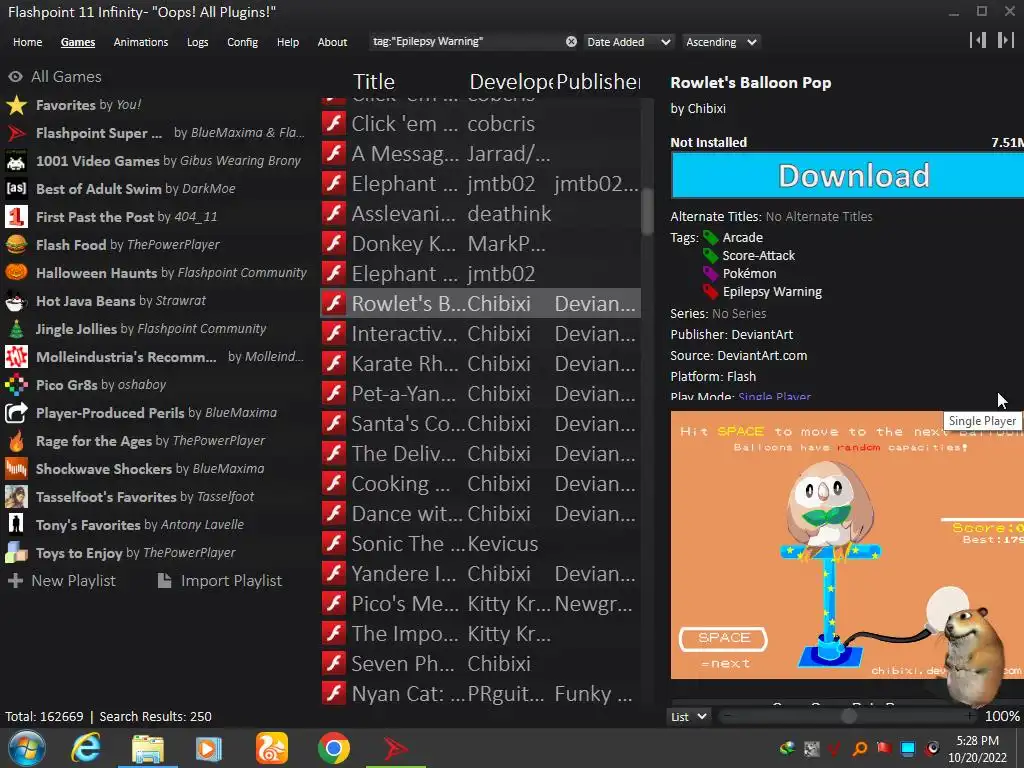Select the 1001 Video Games playlist icon
Screen dimensions: 1024x768
(16, 161)
